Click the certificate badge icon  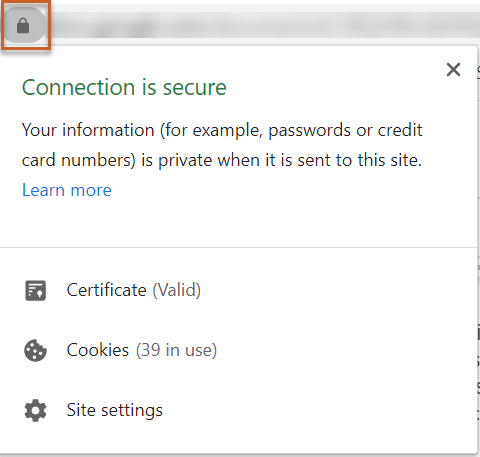coord(35,290)
